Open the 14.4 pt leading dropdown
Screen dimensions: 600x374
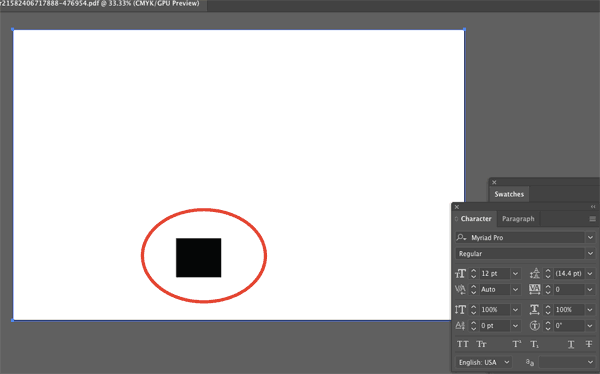pos(590,273)
